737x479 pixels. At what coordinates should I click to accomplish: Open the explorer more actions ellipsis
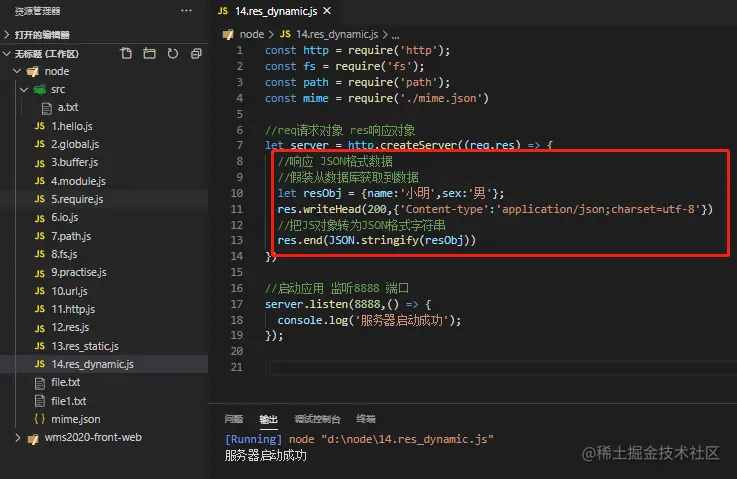pos(186,10)
